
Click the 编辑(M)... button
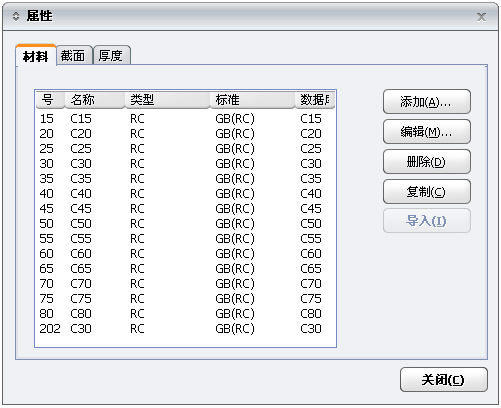(x=427, y=132)
